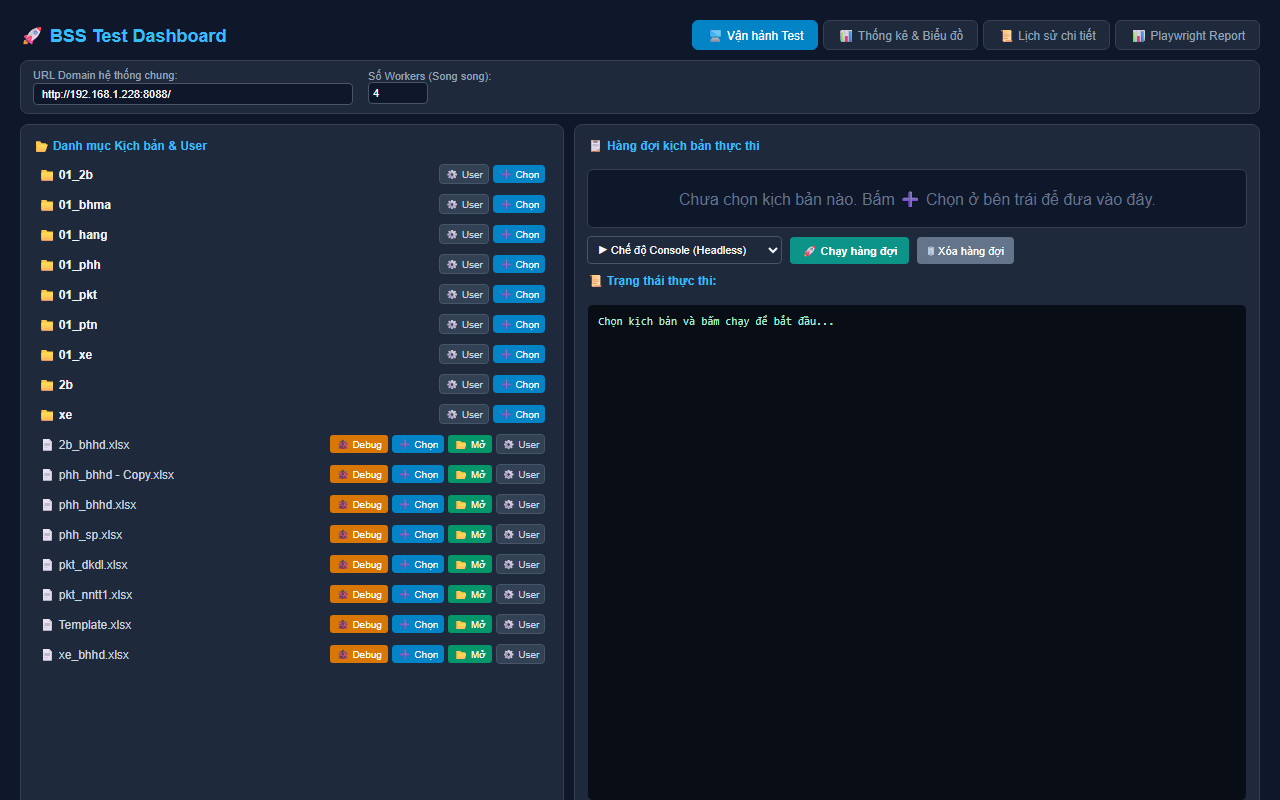Click the User gear button for 01_phh
Viewport: 1280px width, 800px height.
click(x=464, y=264)
